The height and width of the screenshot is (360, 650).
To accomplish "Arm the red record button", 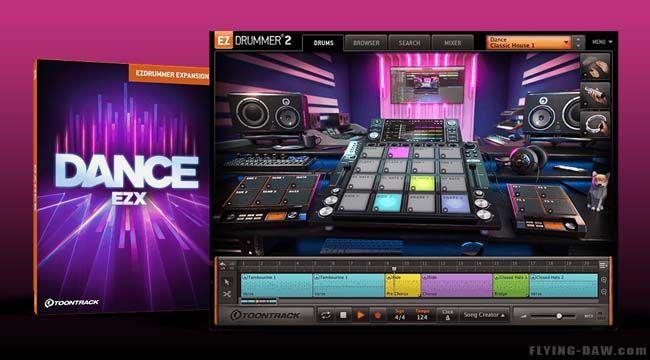I will (377, 315).
